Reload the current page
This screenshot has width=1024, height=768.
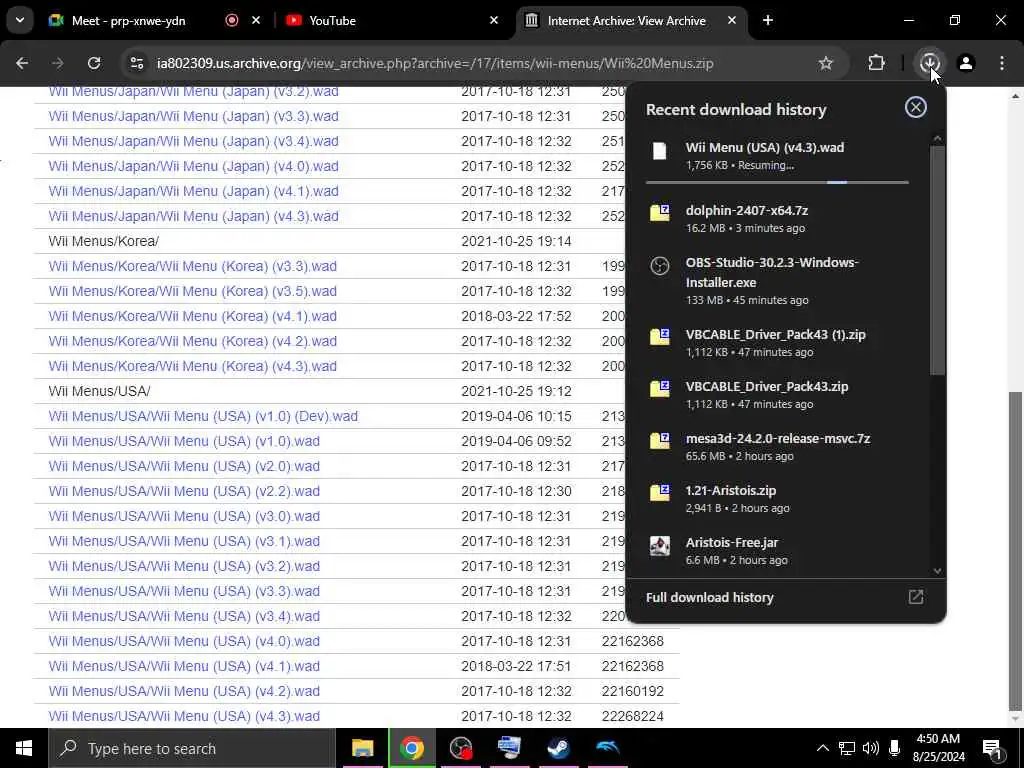click(x=94, y=63)
